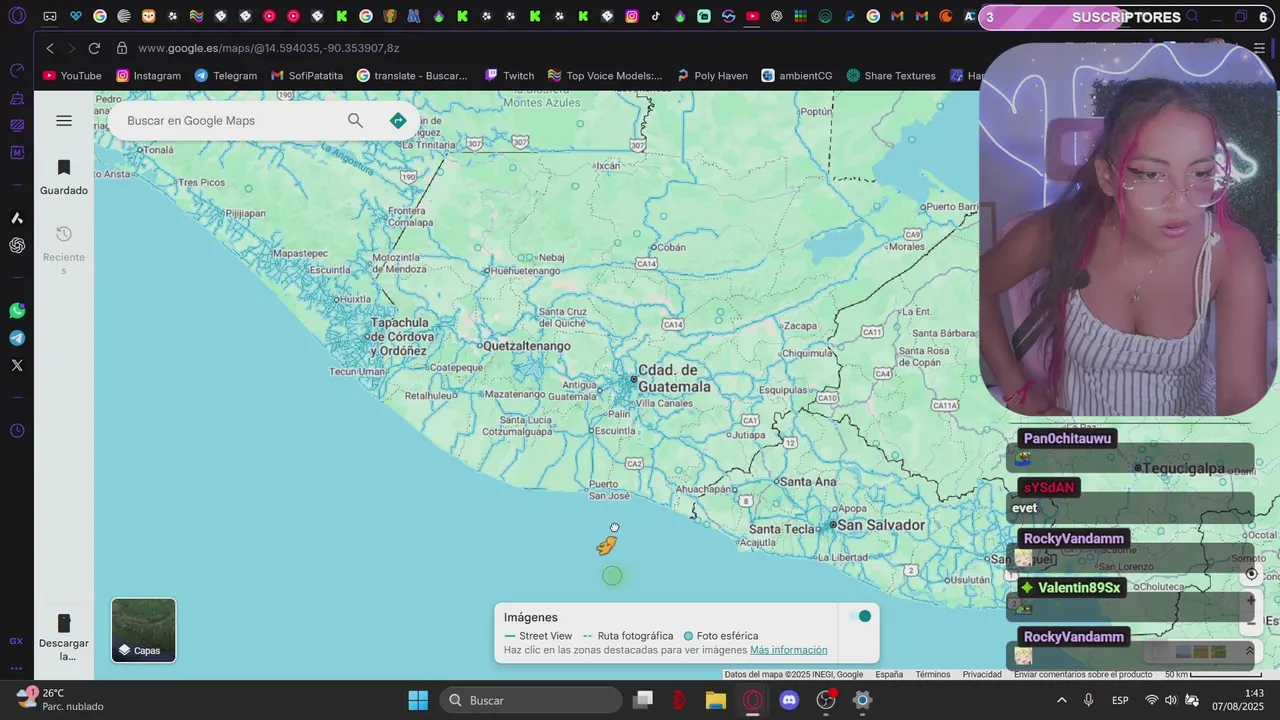Click the magnifier search icon in Maps

pos(355,121)
